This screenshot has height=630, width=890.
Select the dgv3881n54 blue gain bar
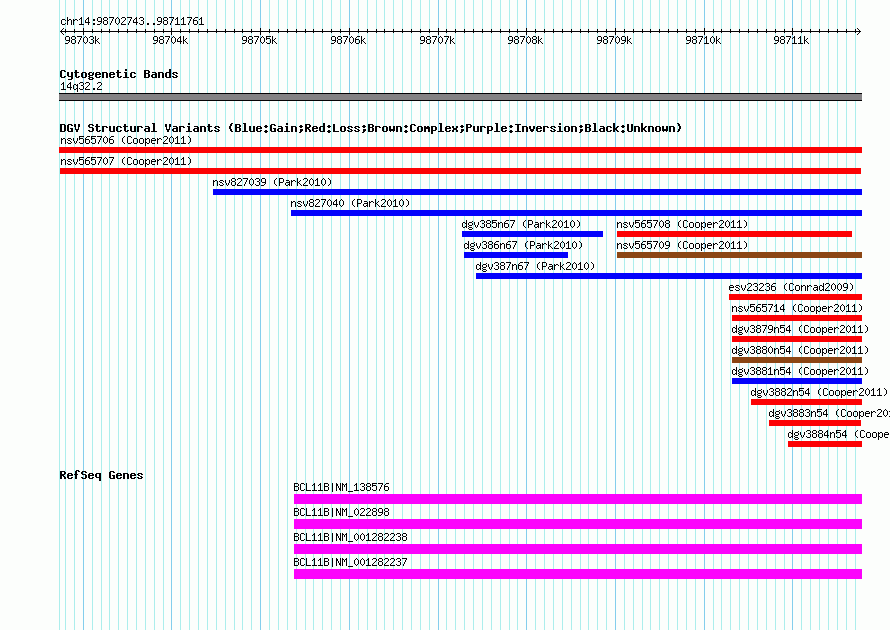(x=797, y=381)
